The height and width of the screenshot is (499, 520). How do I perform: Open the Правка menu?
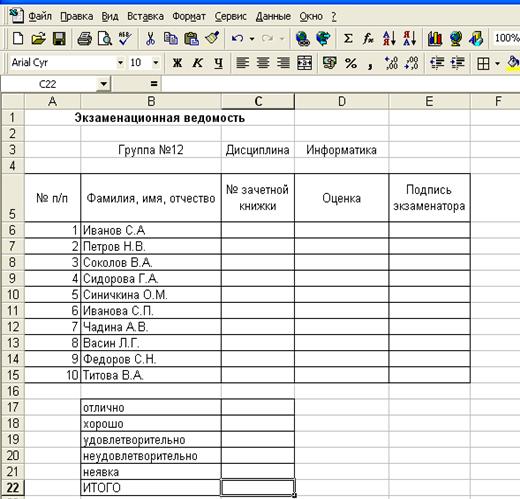pos(77,16)
